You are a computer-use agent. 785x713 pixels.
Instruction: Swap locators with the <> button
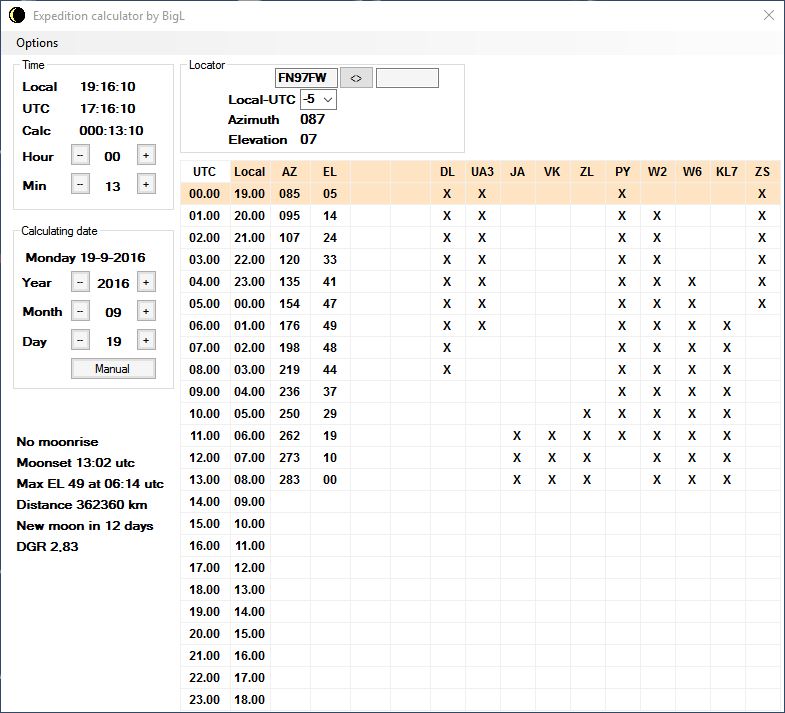coord(356,78)
